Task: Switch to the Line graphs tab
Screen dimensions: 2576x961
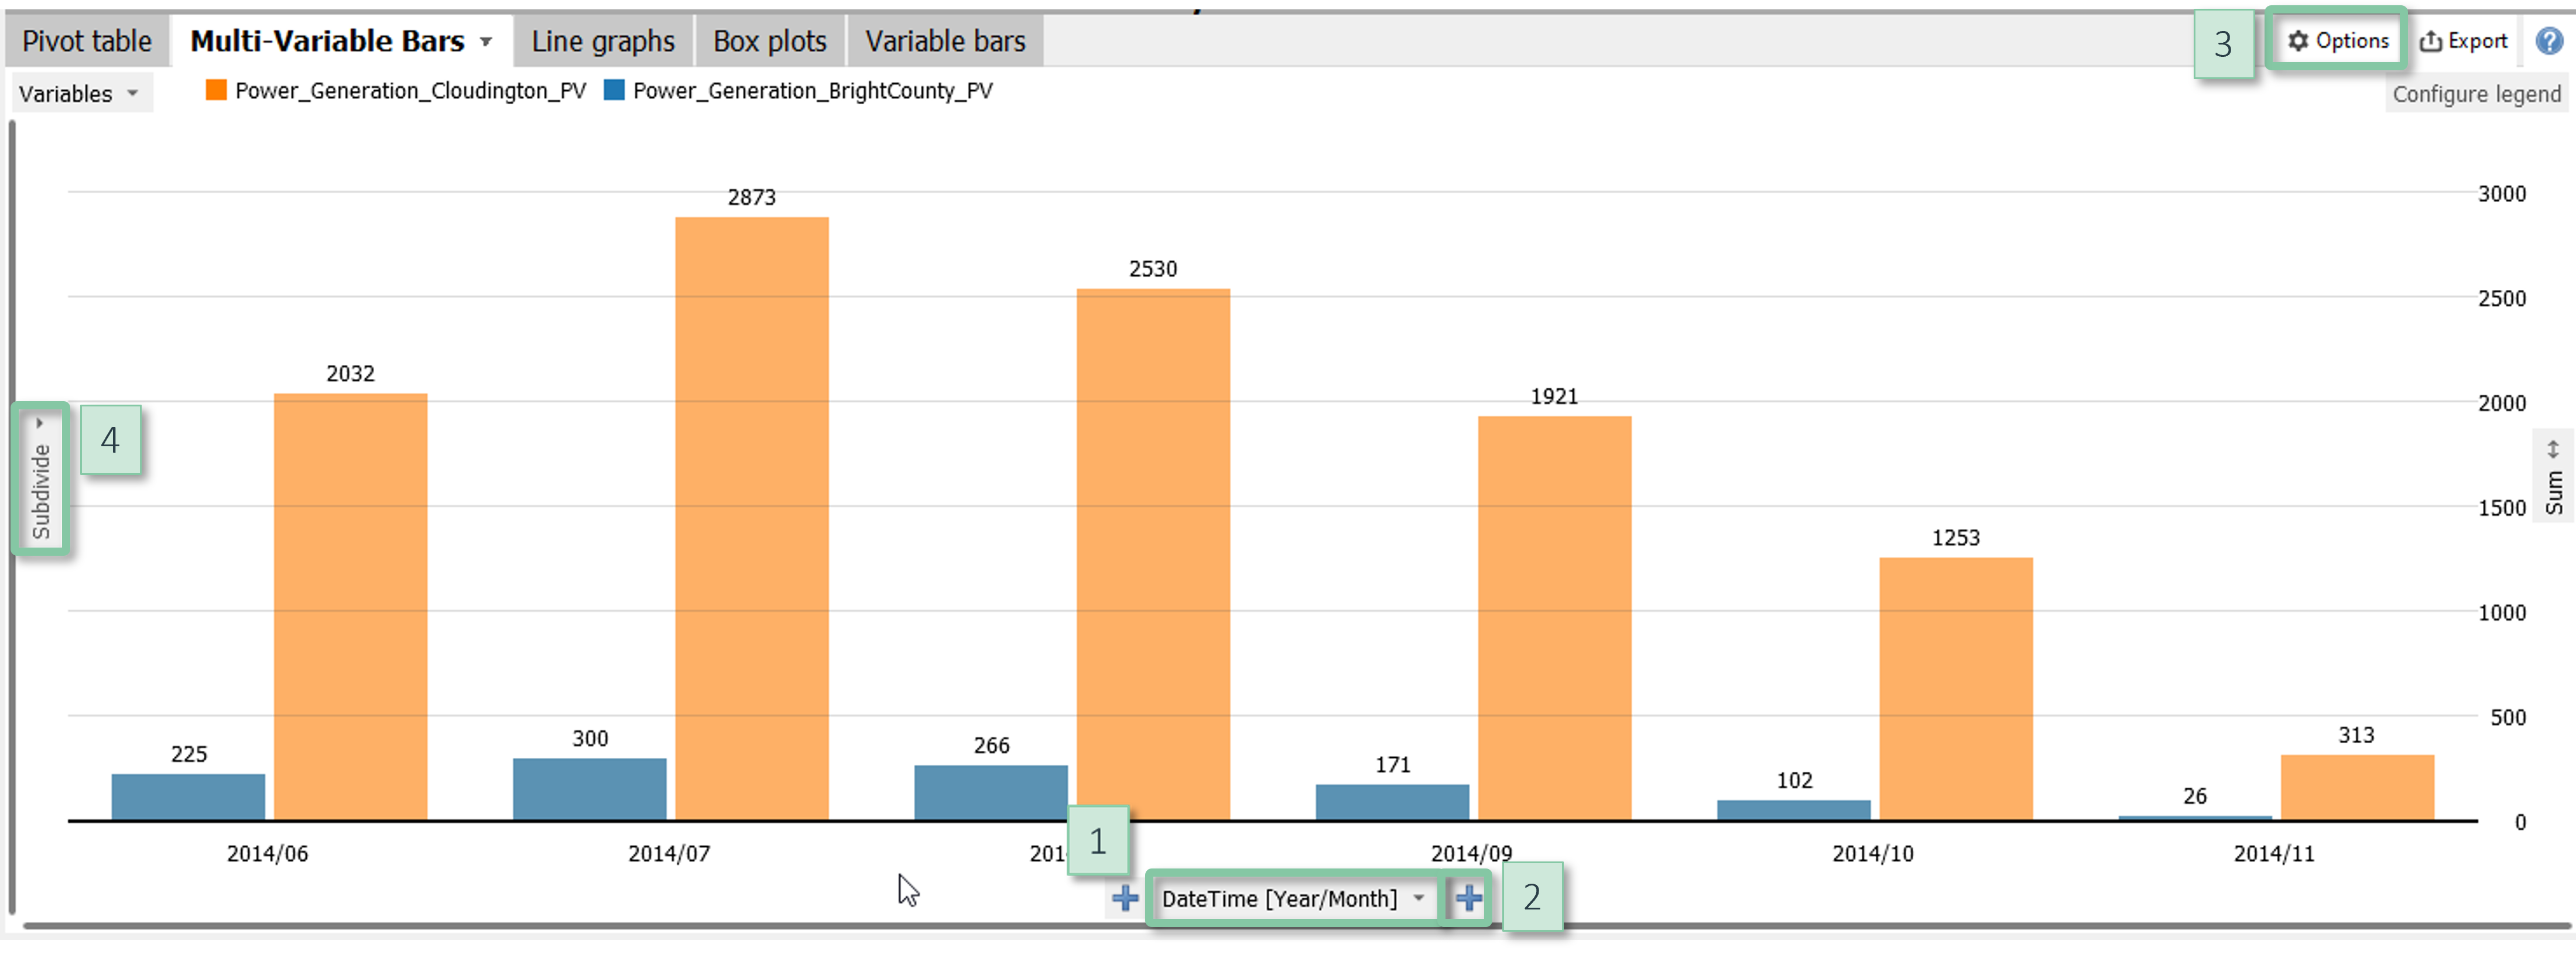Action: 602,41
